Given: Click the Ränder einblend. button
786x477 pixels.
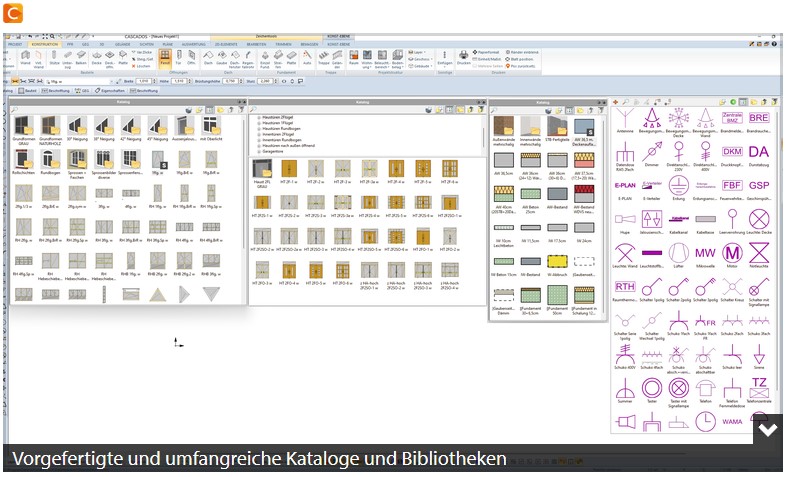Looking at the screenshot, I should click(522, 52).
